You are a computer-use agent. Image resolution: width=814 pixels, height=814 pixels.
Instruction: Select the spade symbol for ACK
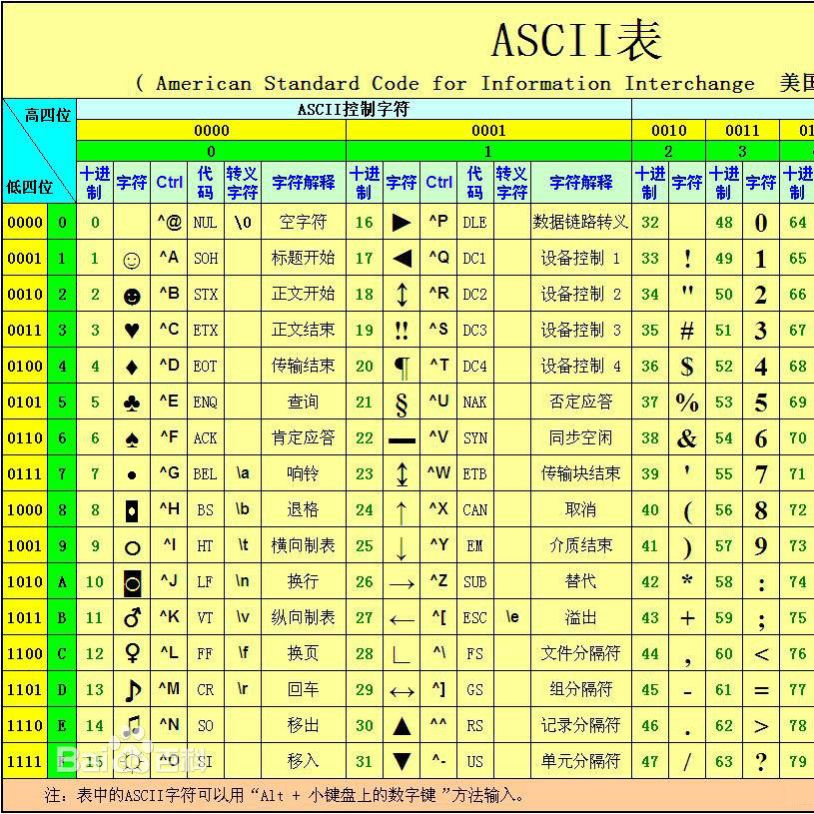coord(131,438)
